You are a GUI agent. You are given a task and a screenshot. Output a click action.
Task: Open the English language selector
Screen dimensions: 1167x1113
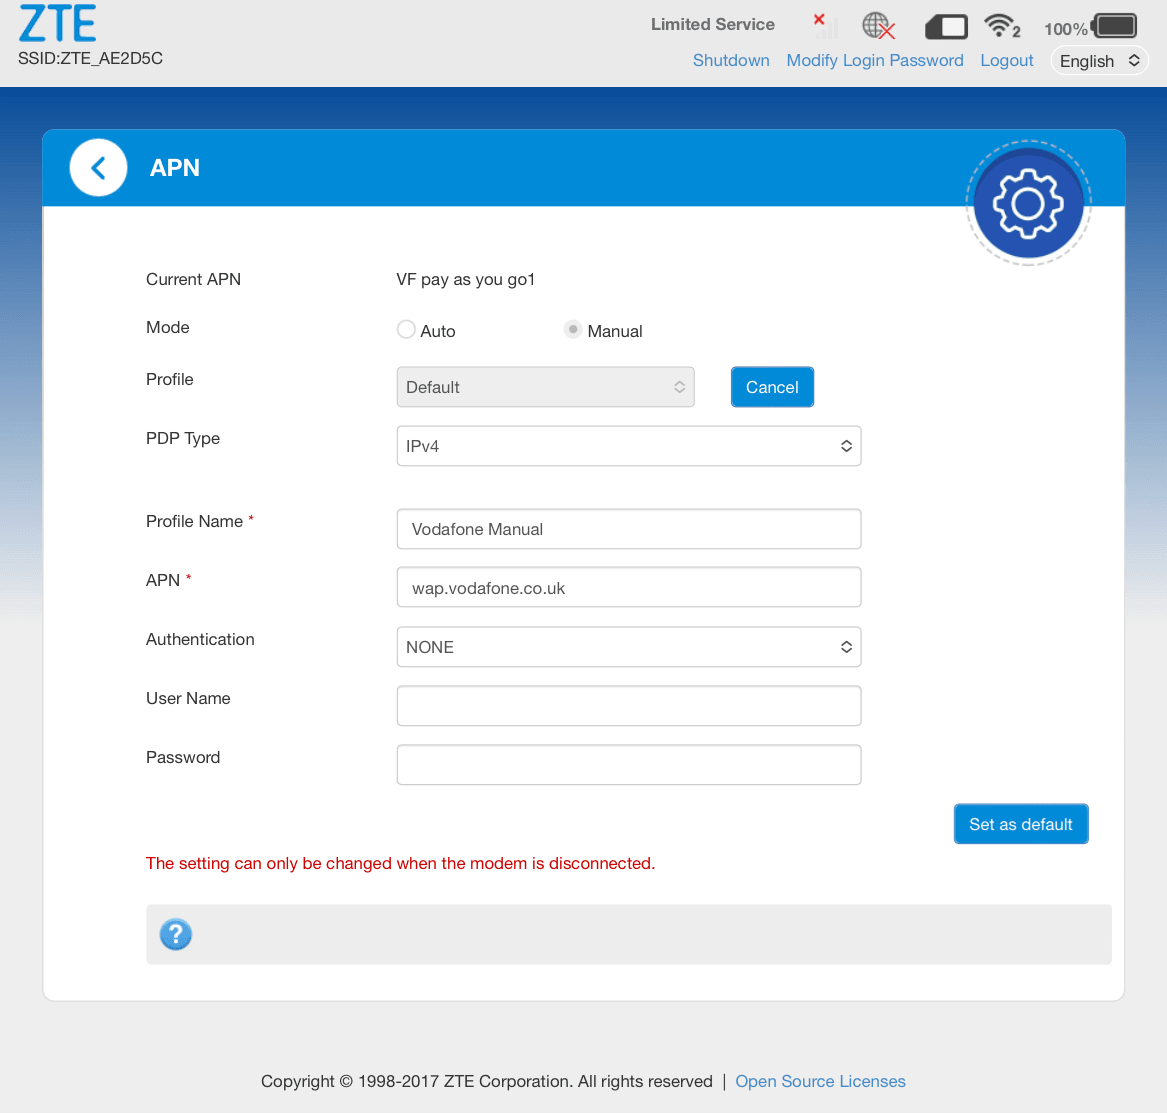coord(1099,61)
